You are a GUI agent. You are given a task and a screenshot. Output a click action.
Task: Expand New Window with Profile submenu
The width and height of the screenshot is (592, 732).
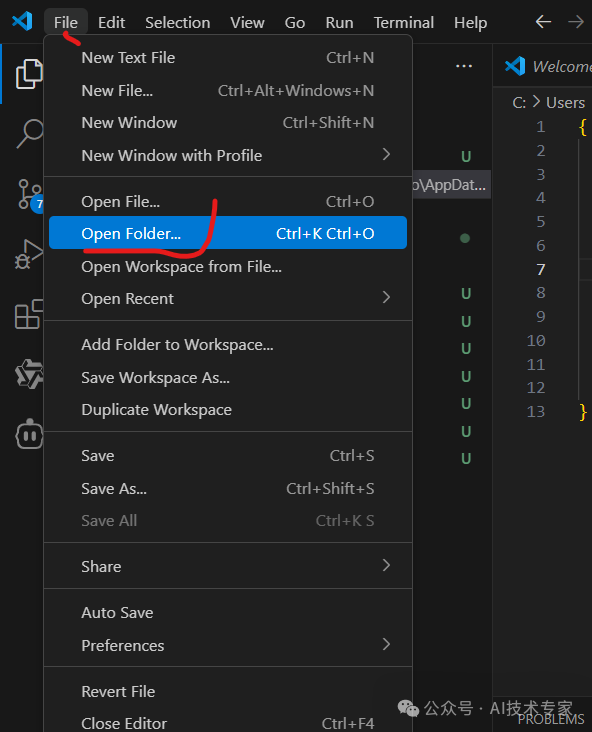coord(228,155)
